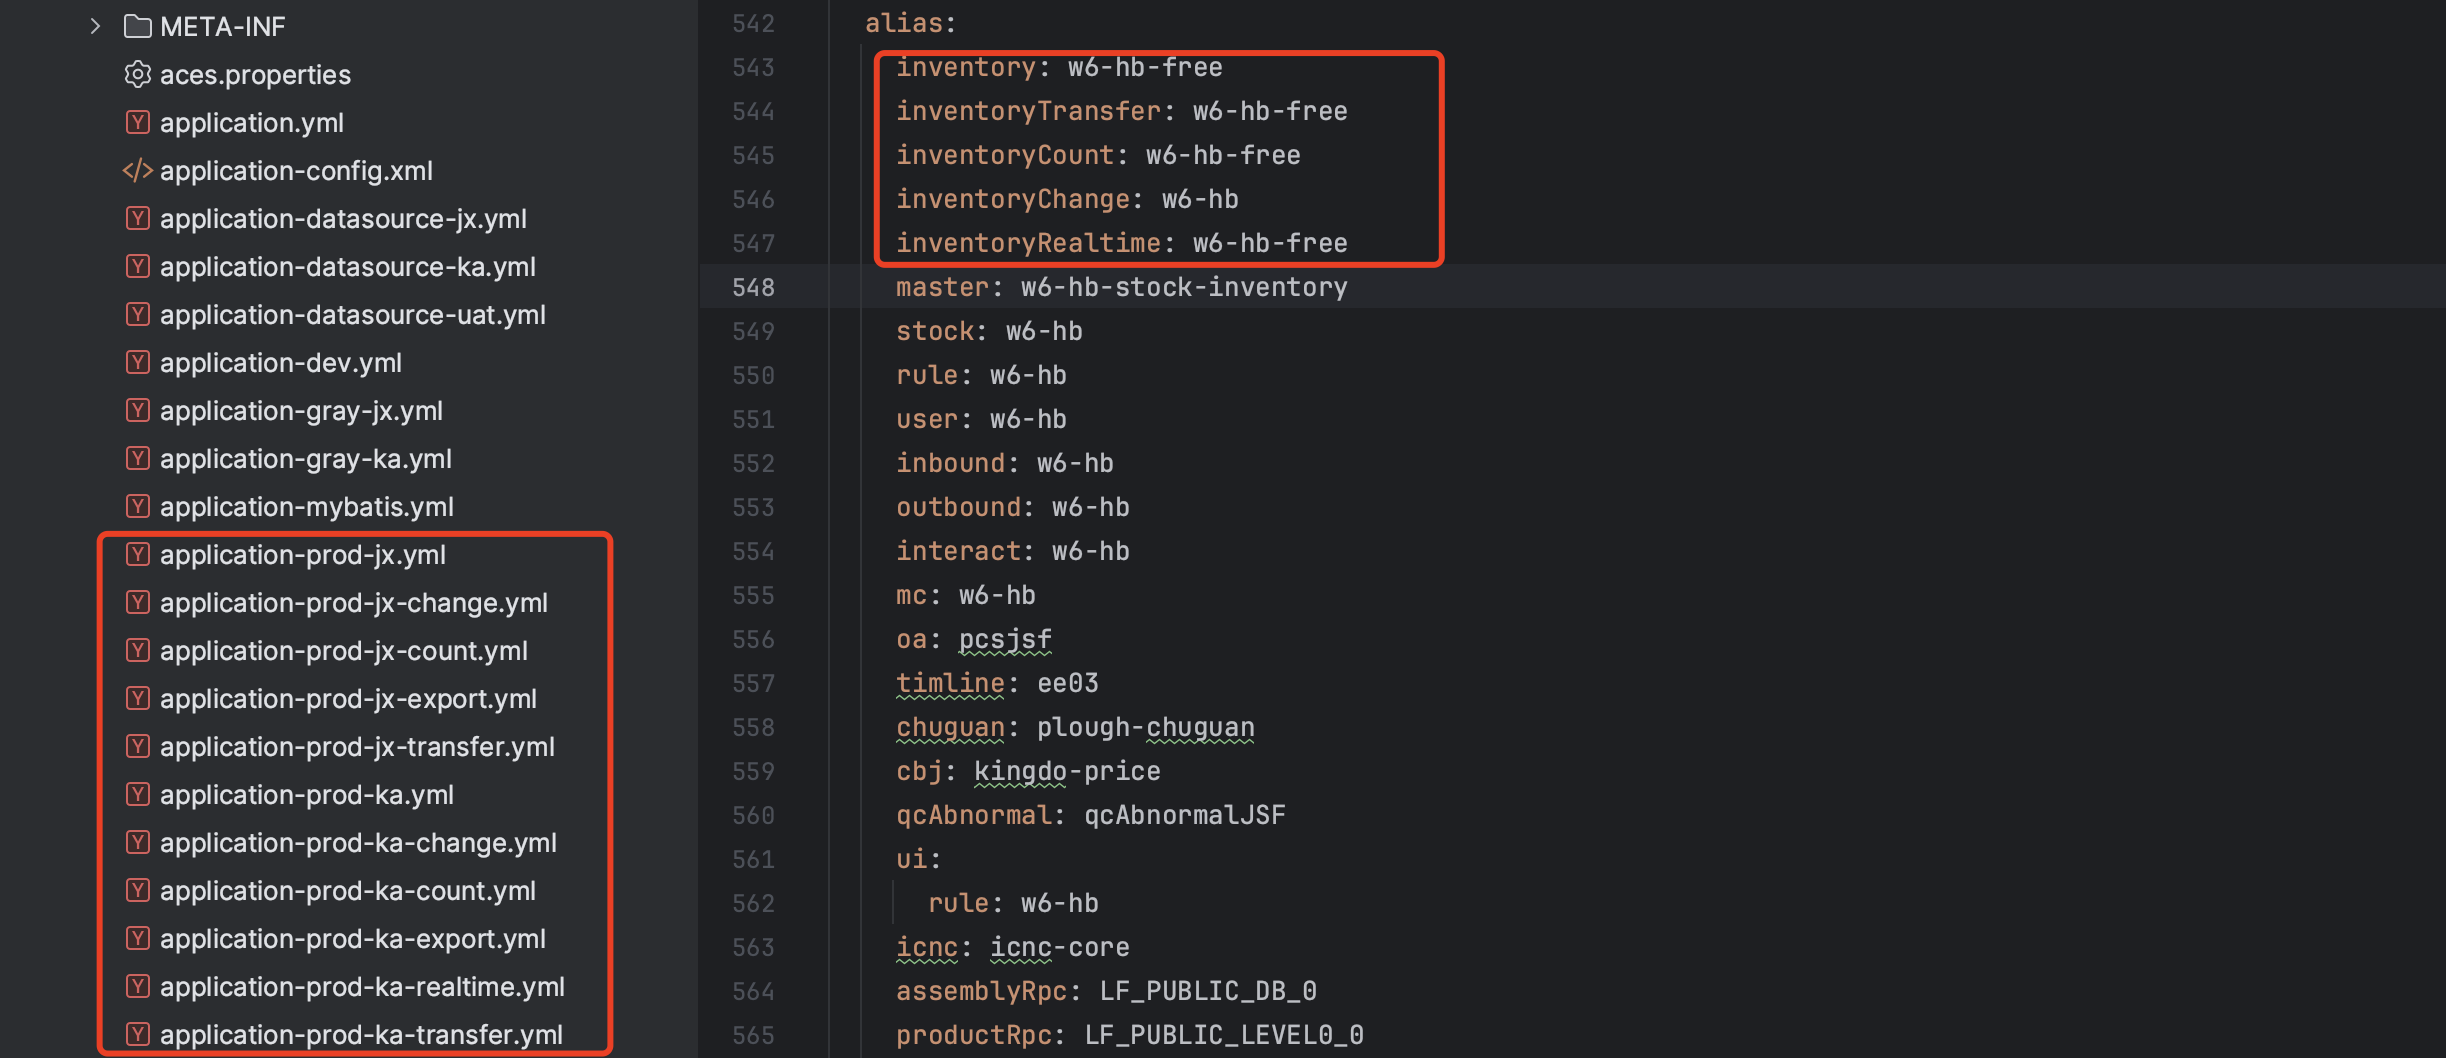The height and width of the screenshot is (1058, 2446).
Task: Click the XML icon for application-config.xml
Action: [x=137, y=171]
